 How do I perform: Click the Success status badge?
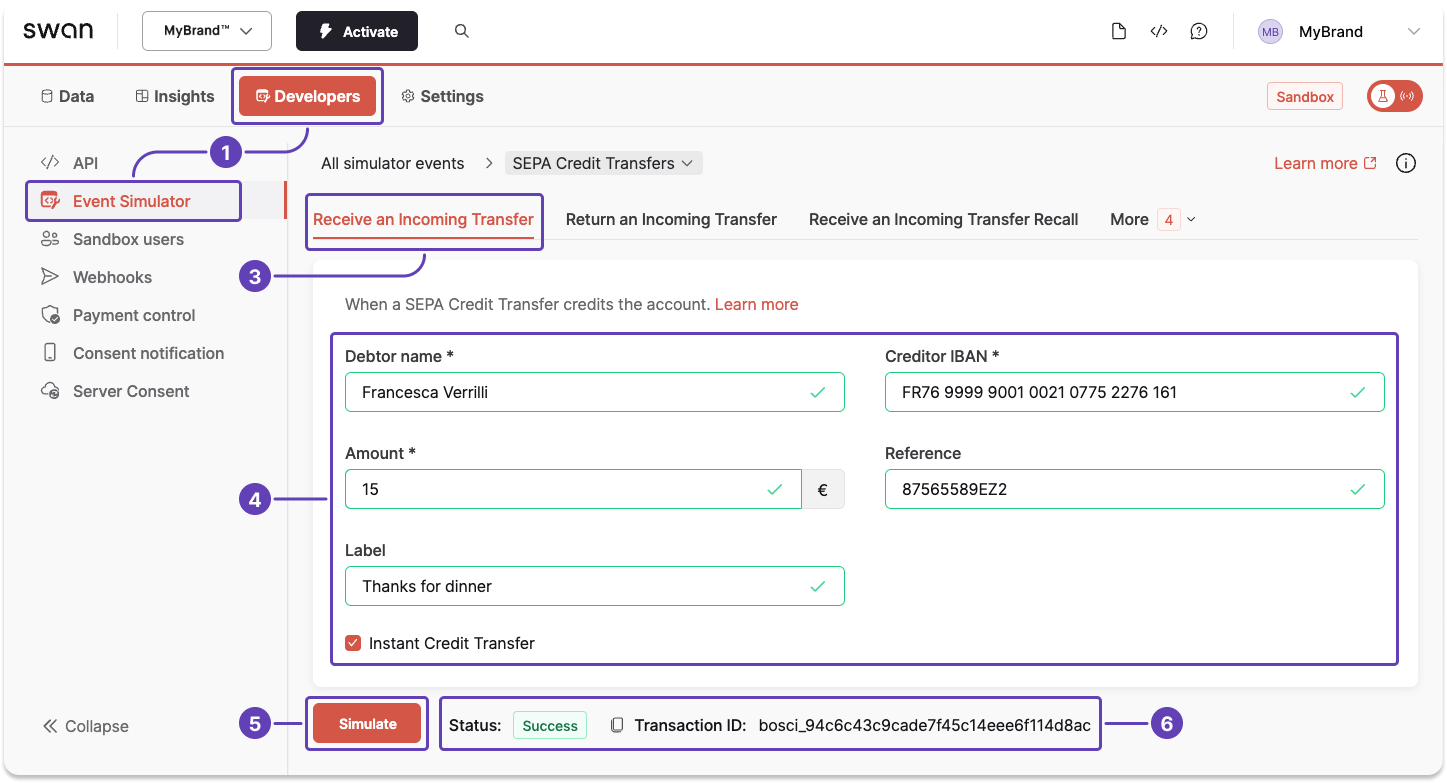pyautogui.click(x=549, y=725)
